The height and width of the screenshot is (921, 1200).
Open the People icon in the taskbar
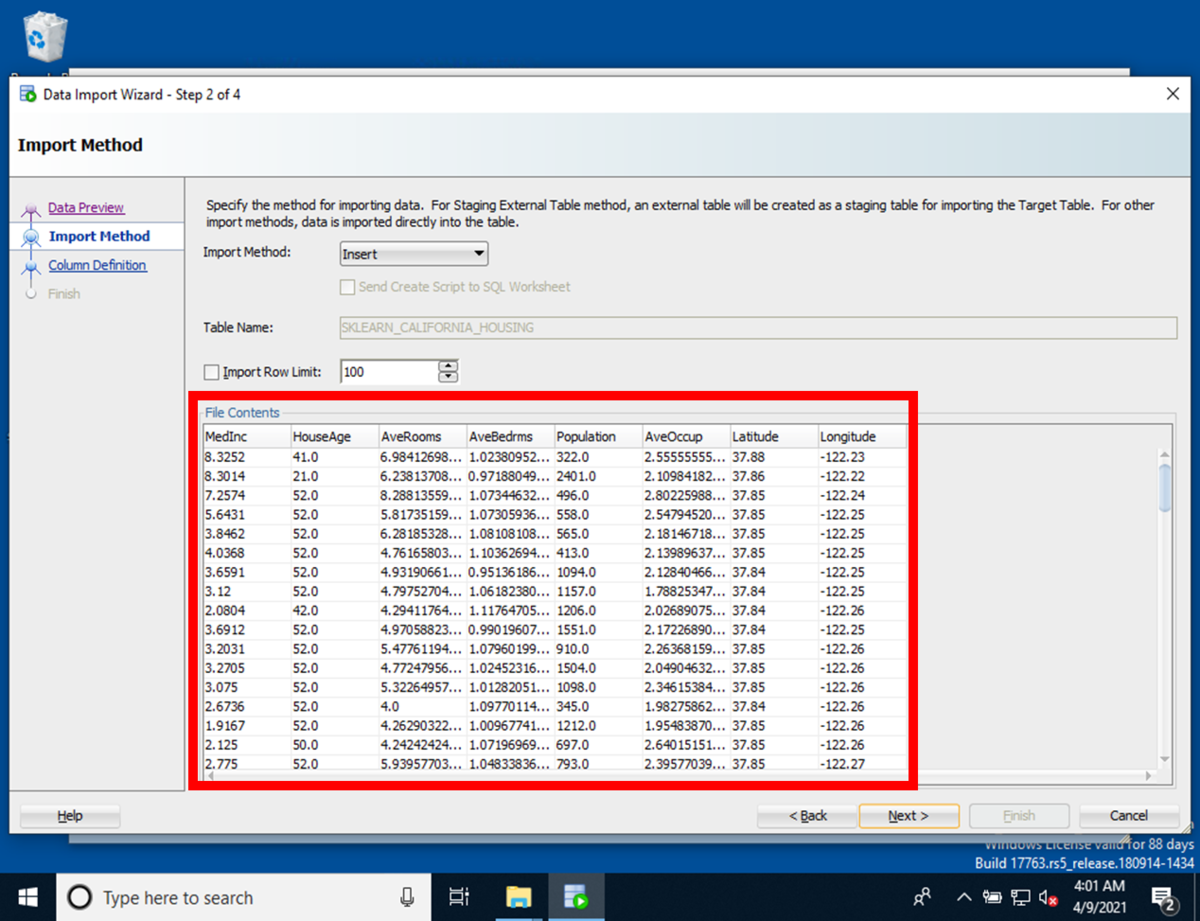pos(923,897)
